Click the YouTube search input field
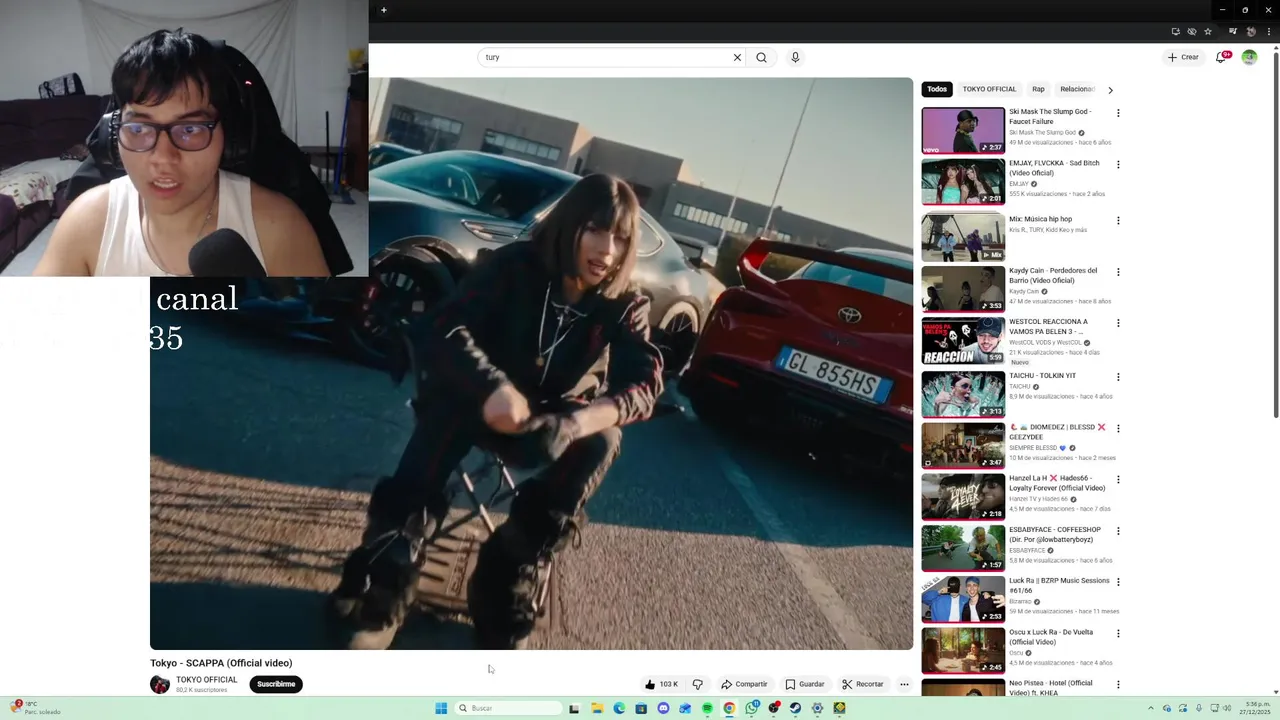1280x720 pixels. [605, 57]
